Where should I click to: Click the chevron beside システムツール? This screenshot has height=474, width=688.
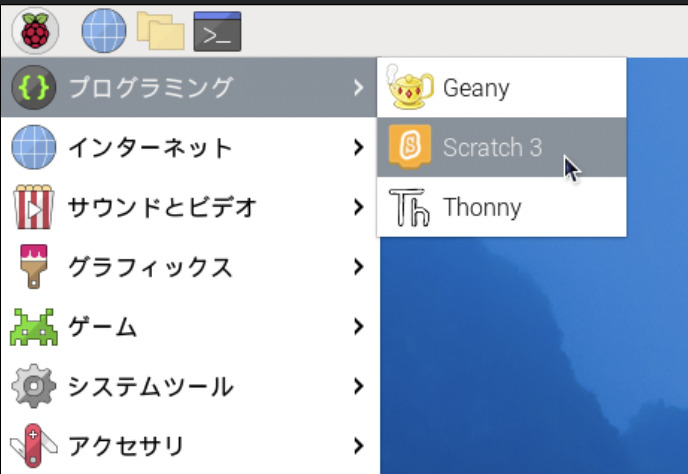click(358, 386)
